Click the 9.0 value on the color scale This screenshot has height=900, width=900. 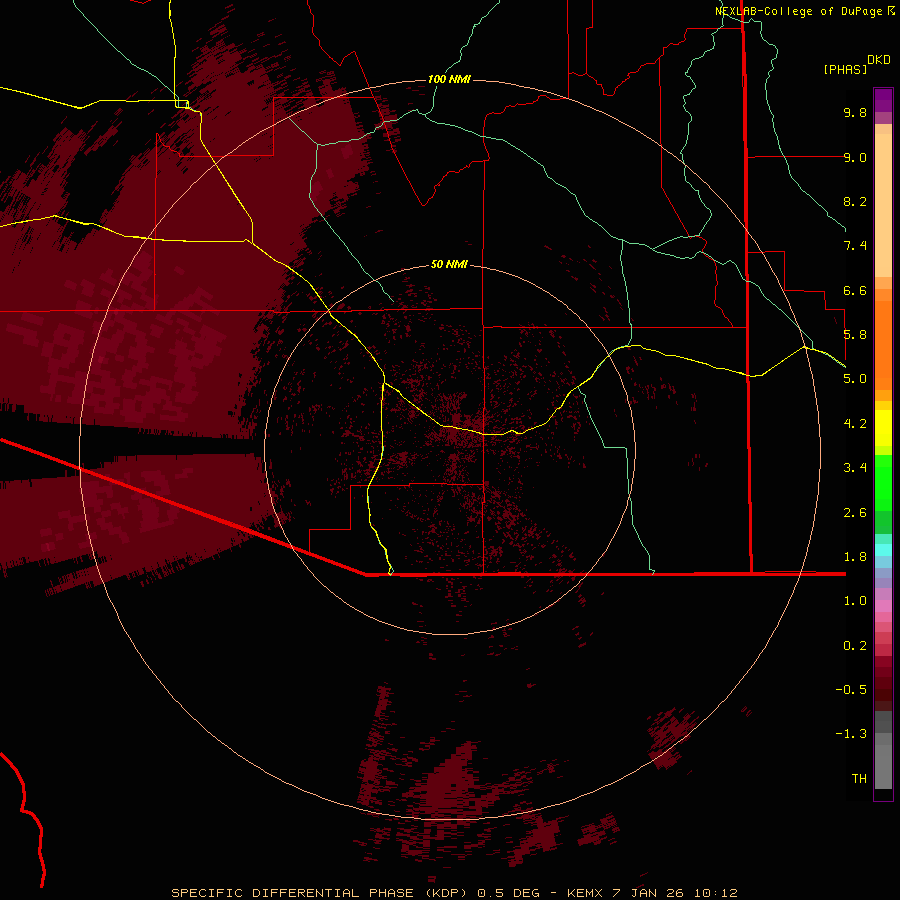[x=855, y=157]
